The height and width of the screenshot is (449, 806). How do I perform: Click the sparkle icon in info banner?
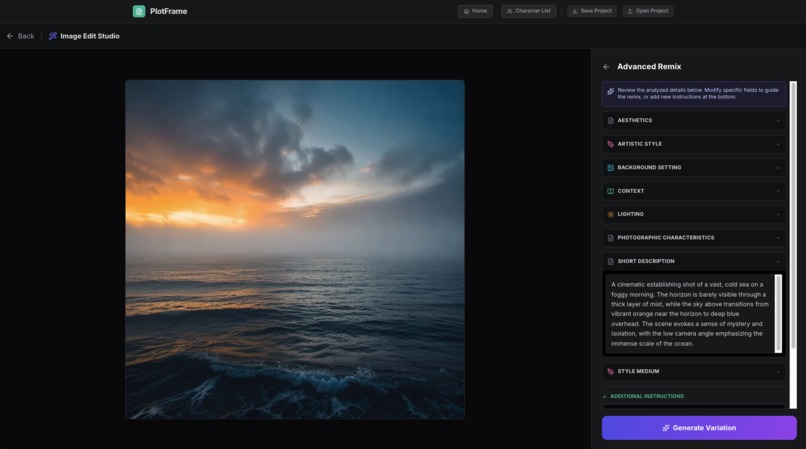click(610, 92)
